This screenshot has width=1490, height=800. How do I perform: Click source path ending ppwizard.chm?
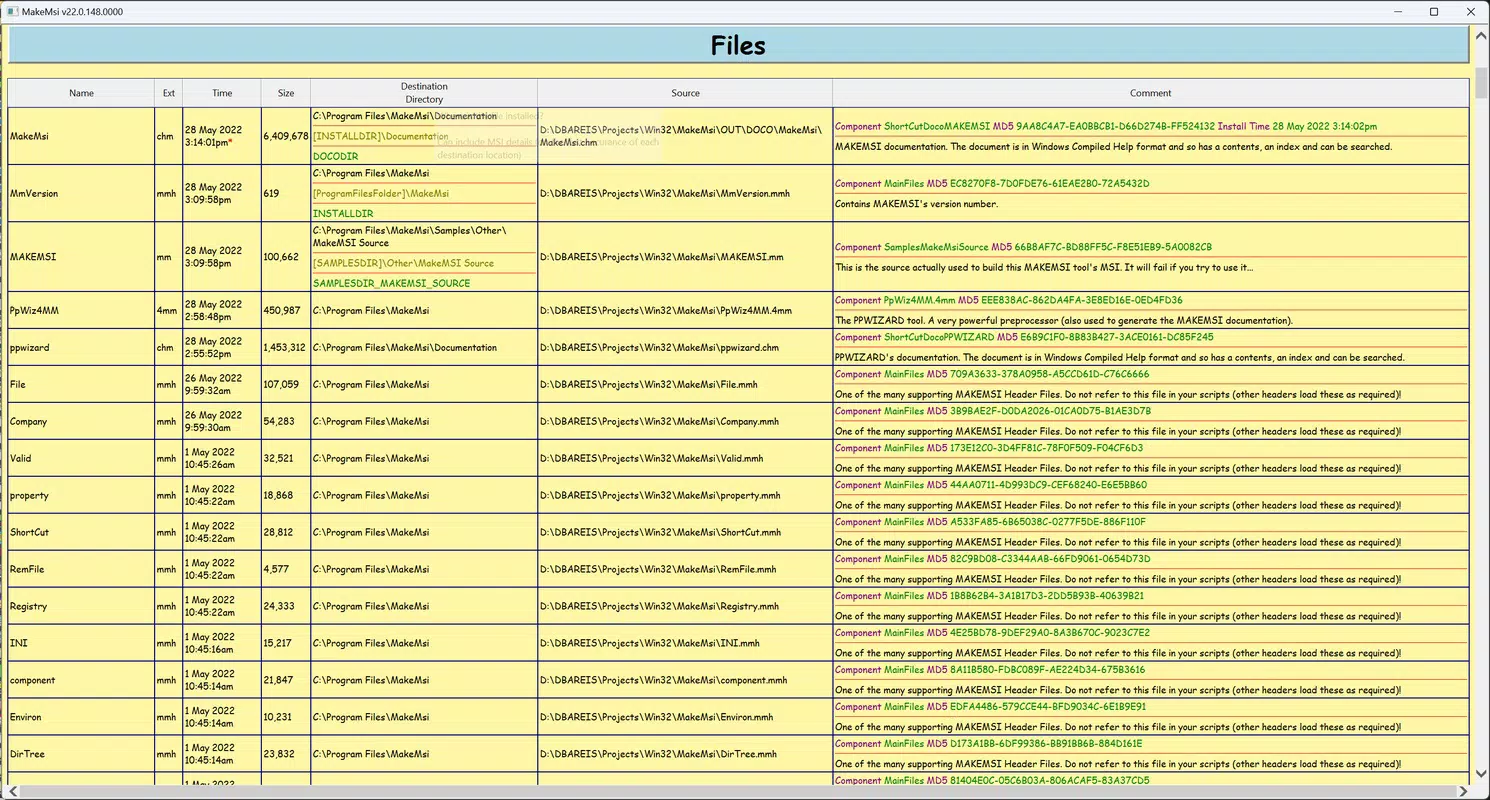click(661, 347)
